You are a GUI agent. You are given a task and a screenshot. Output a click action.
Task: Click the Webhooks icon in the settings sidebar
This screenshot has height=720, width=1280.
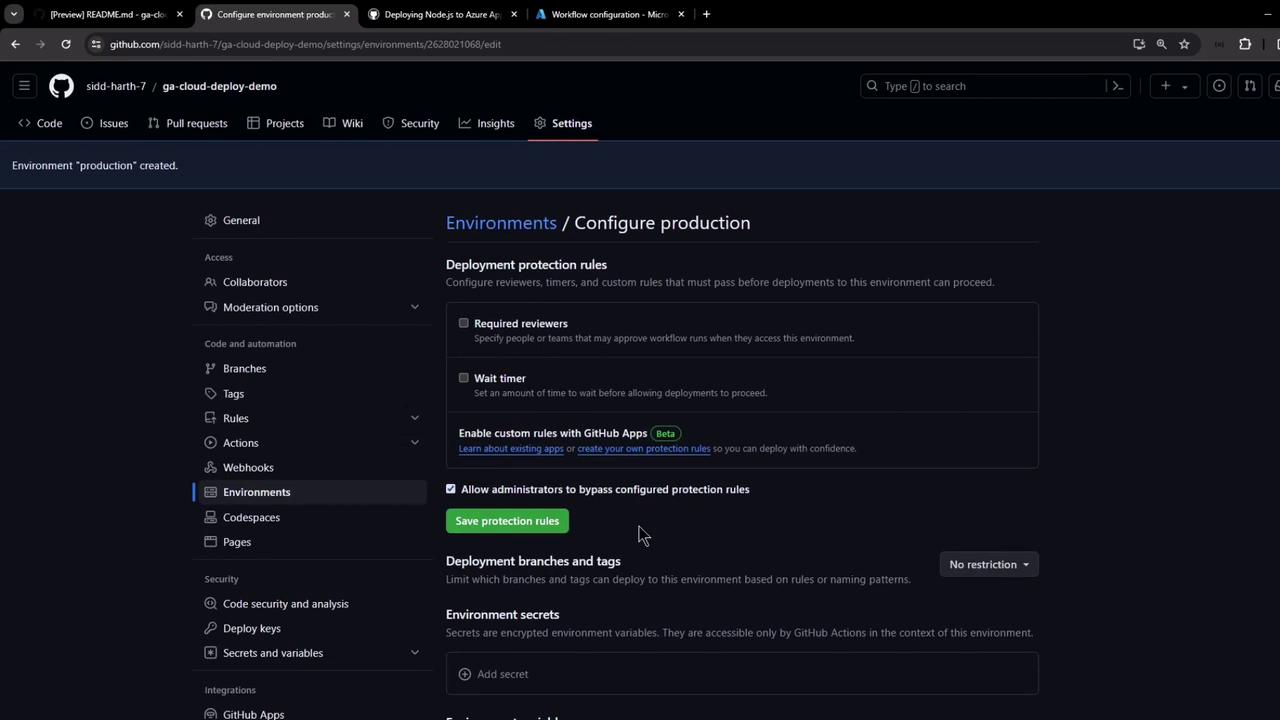click(x=210, y=467)
